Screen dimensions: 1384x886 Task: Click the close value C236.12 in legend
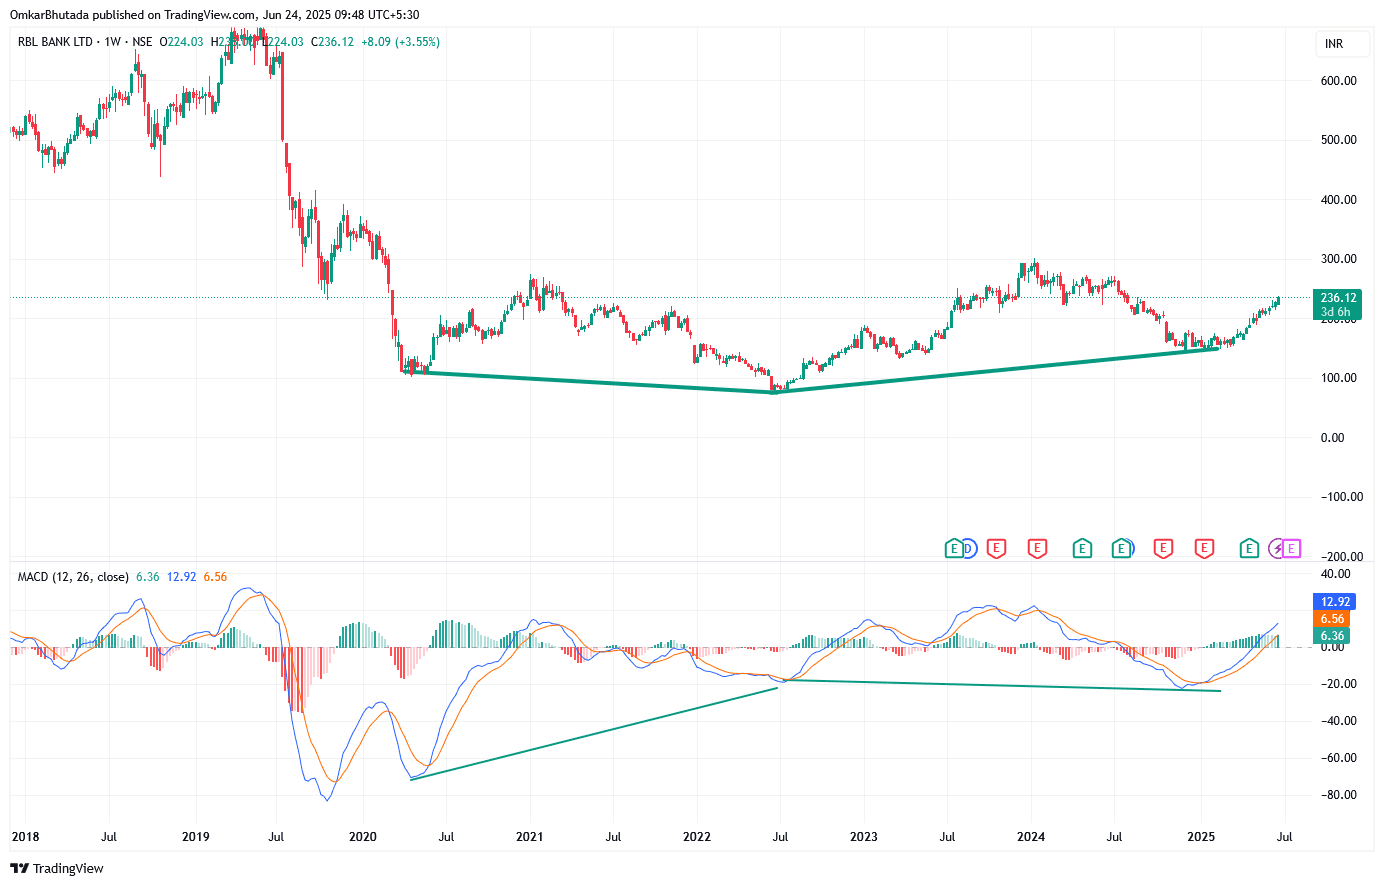pyautogui.click(x=333, y=42)
